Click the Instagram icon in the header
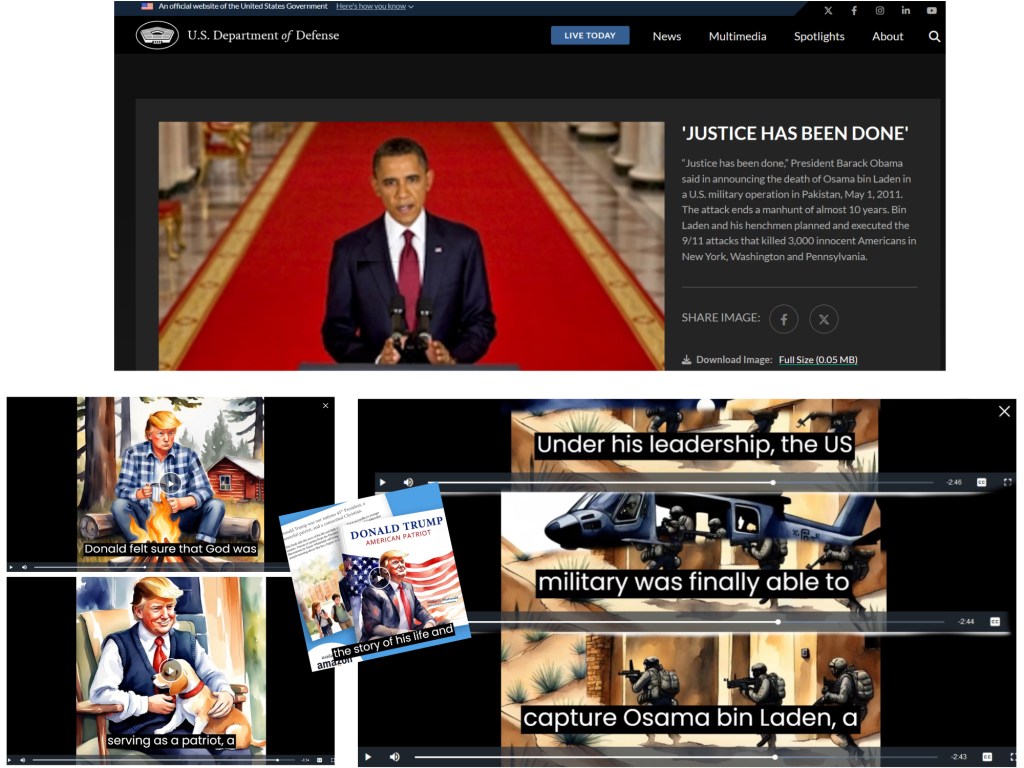The height and width of the screenshot is (768, 1024). click(x=880, y=10)
